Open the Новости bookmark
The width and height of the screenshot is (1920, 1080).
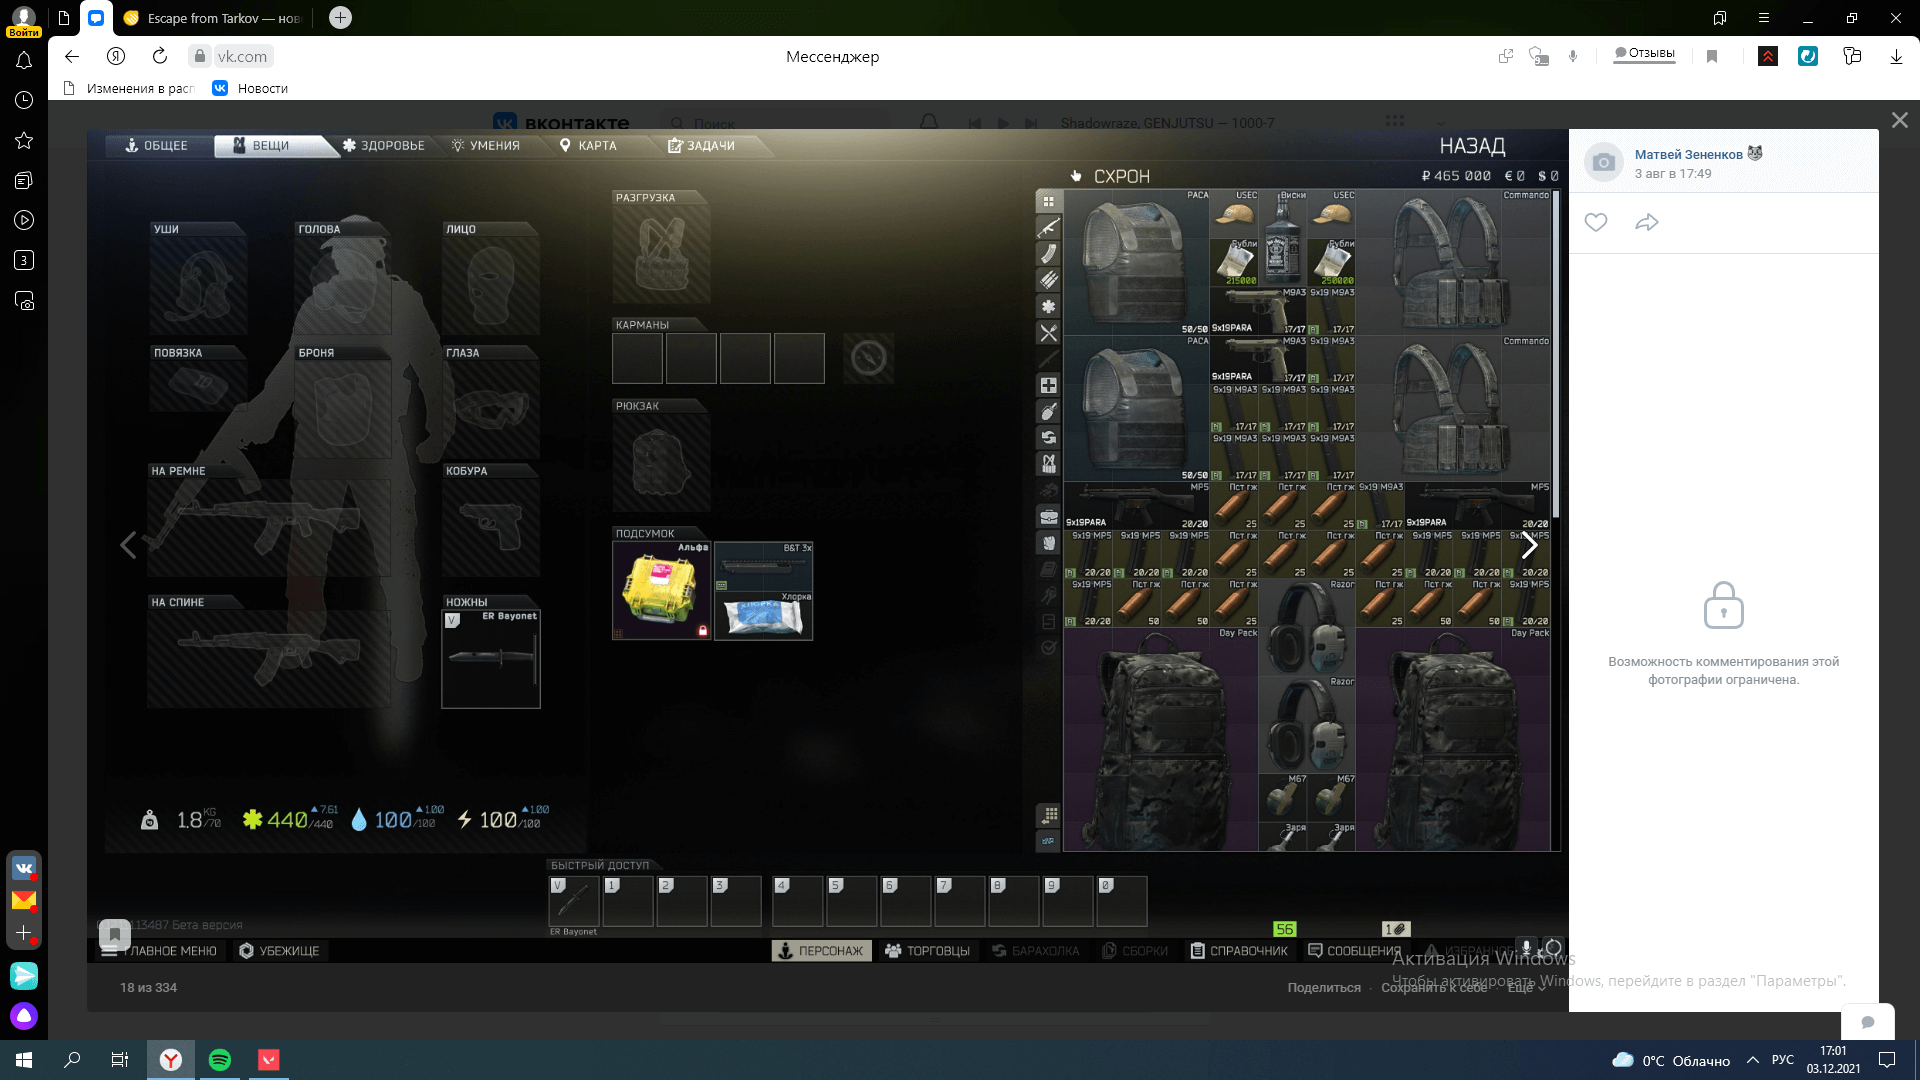point(251,88)
